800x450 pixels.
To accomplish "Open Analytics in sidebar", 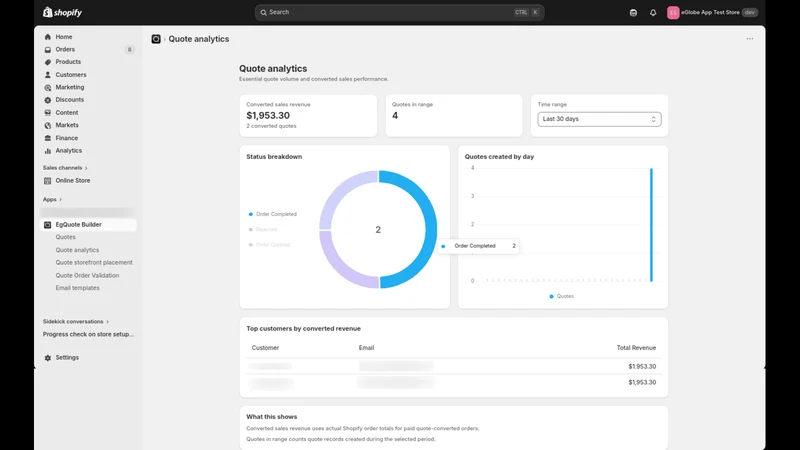I will tap(68, 151).
